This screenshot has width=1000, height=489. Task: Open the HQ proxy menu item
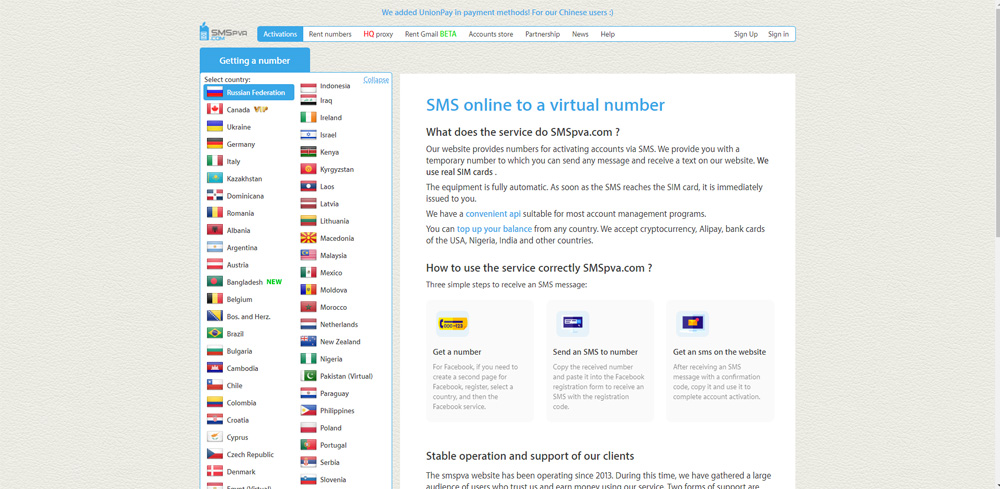click(x=378, y=34)
